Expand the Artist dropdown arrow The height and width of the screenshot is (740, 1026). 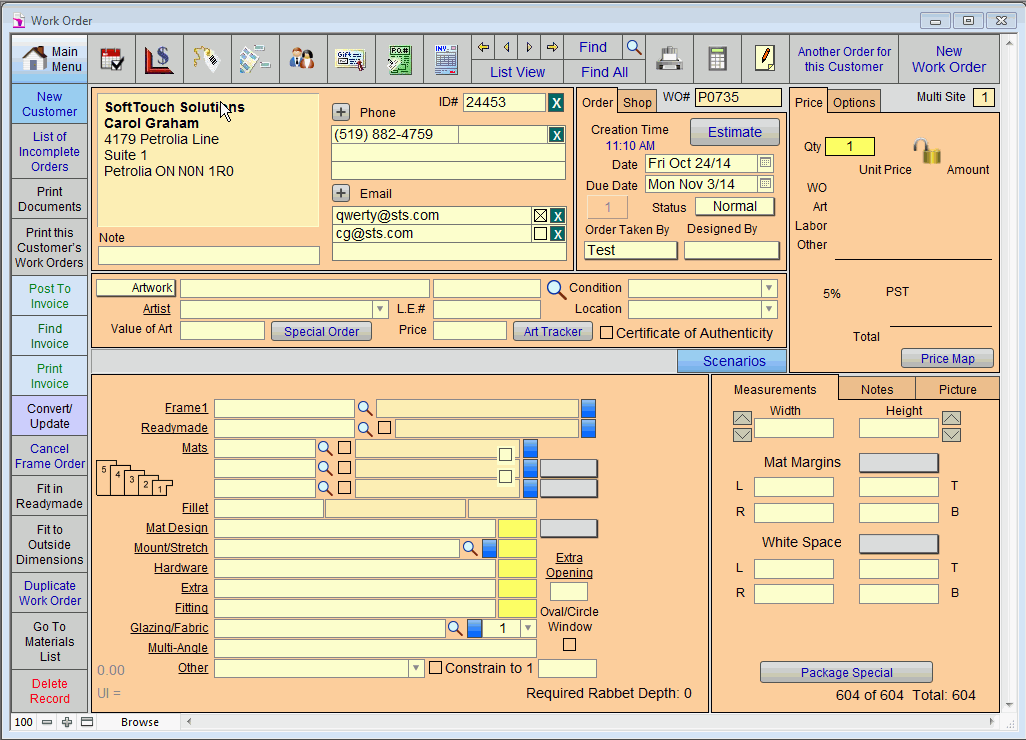click(x=380, y=310)
